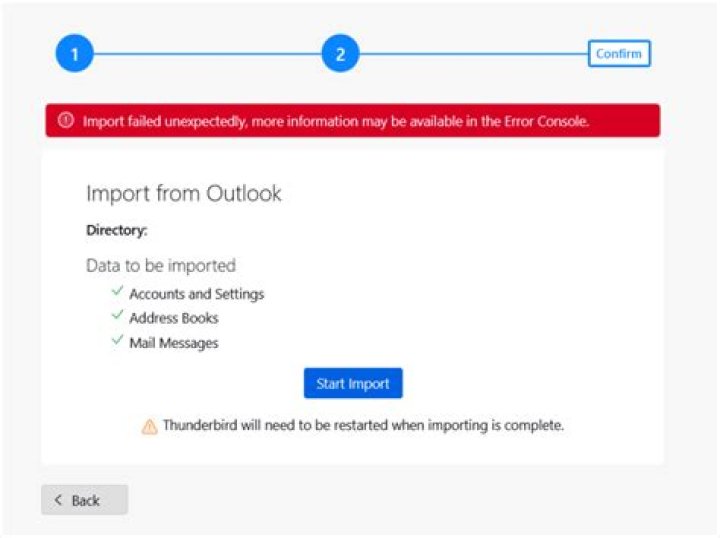This screenshot has height=538, width=720.
Task: Click checkmark beside Accounts and Settings
Action: (x=118, y=291)
